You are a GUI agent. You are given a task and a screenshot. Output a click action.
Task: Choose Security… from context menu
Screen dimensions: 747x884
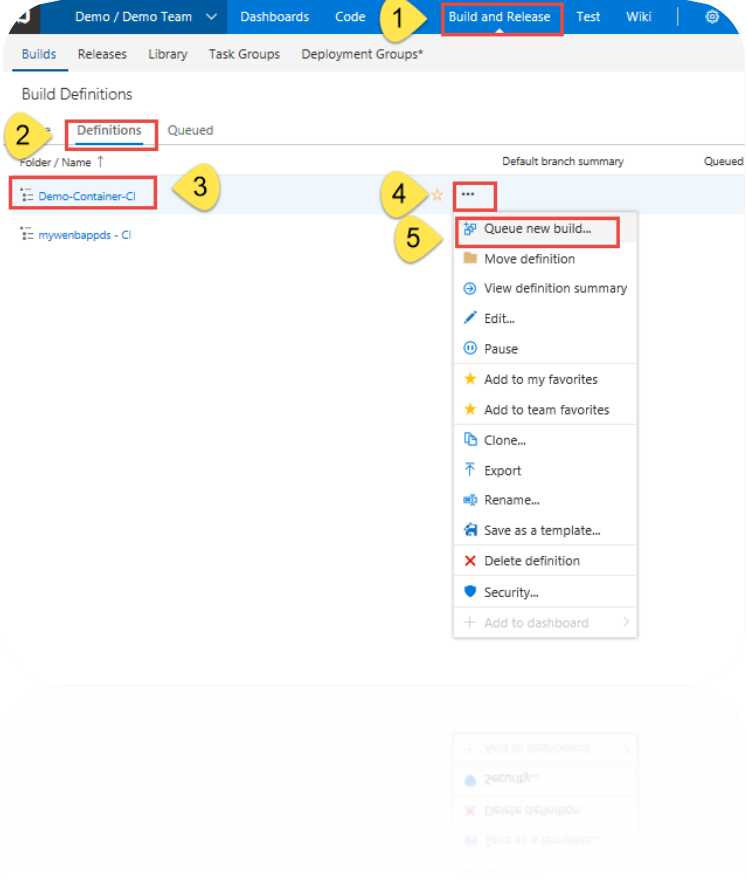[x=545, y=592]
